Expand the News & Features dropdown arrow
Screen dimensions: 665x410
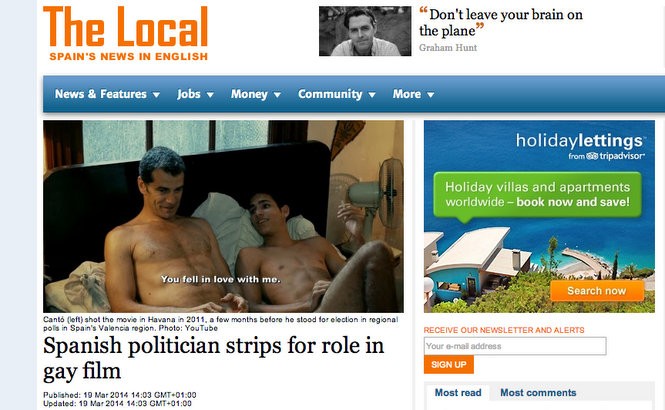[156, 95]
